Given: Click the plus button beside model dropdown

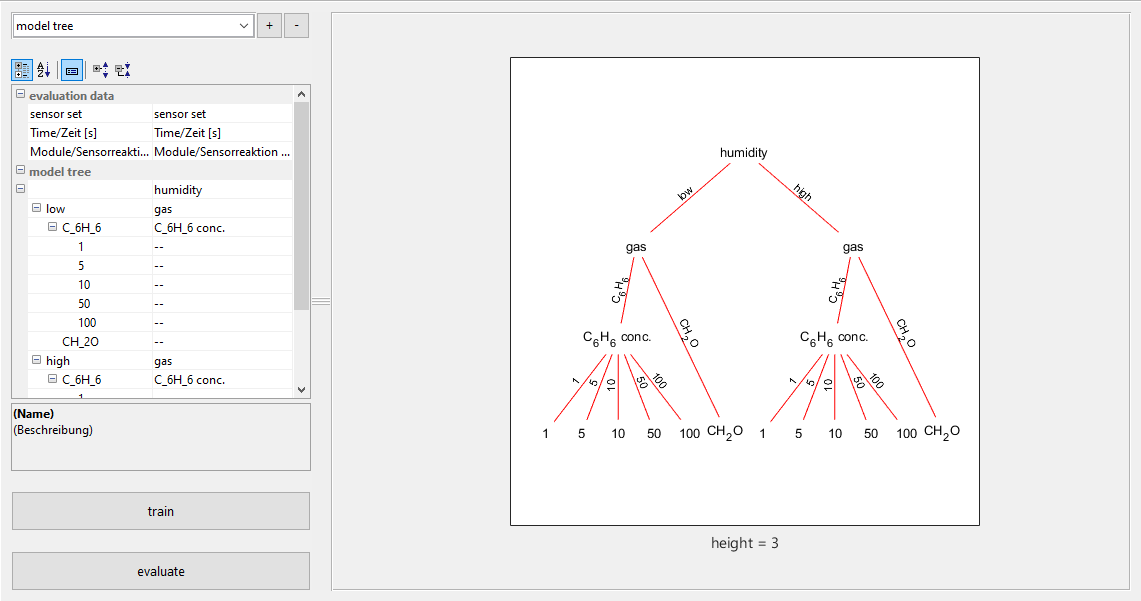Looking at the screenshot, I should click(269, 26).
